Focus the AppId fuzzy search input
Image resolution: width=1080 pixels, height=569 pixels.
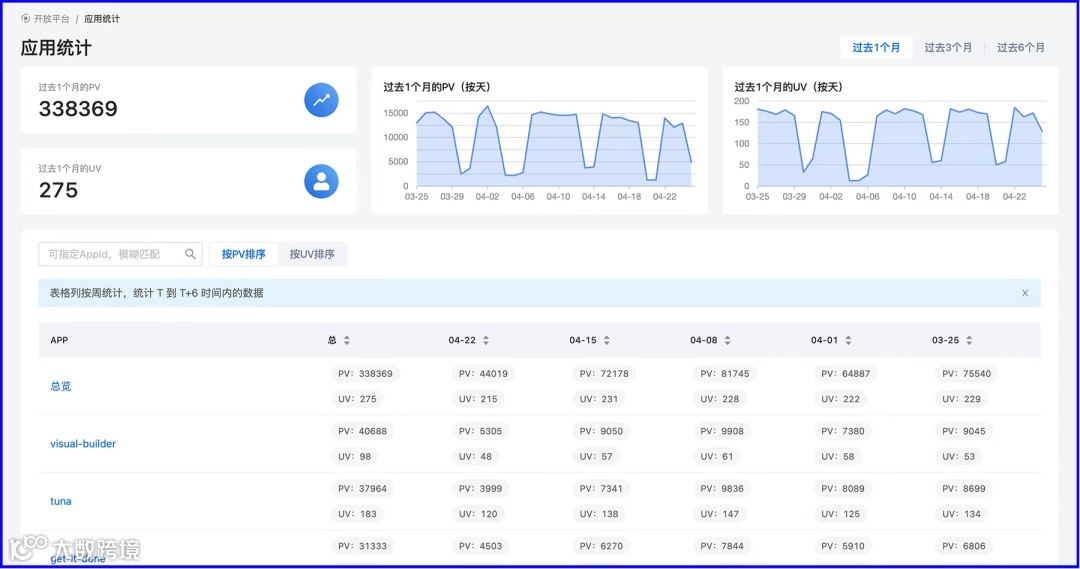pyautogui.click(x=121, y=254)
